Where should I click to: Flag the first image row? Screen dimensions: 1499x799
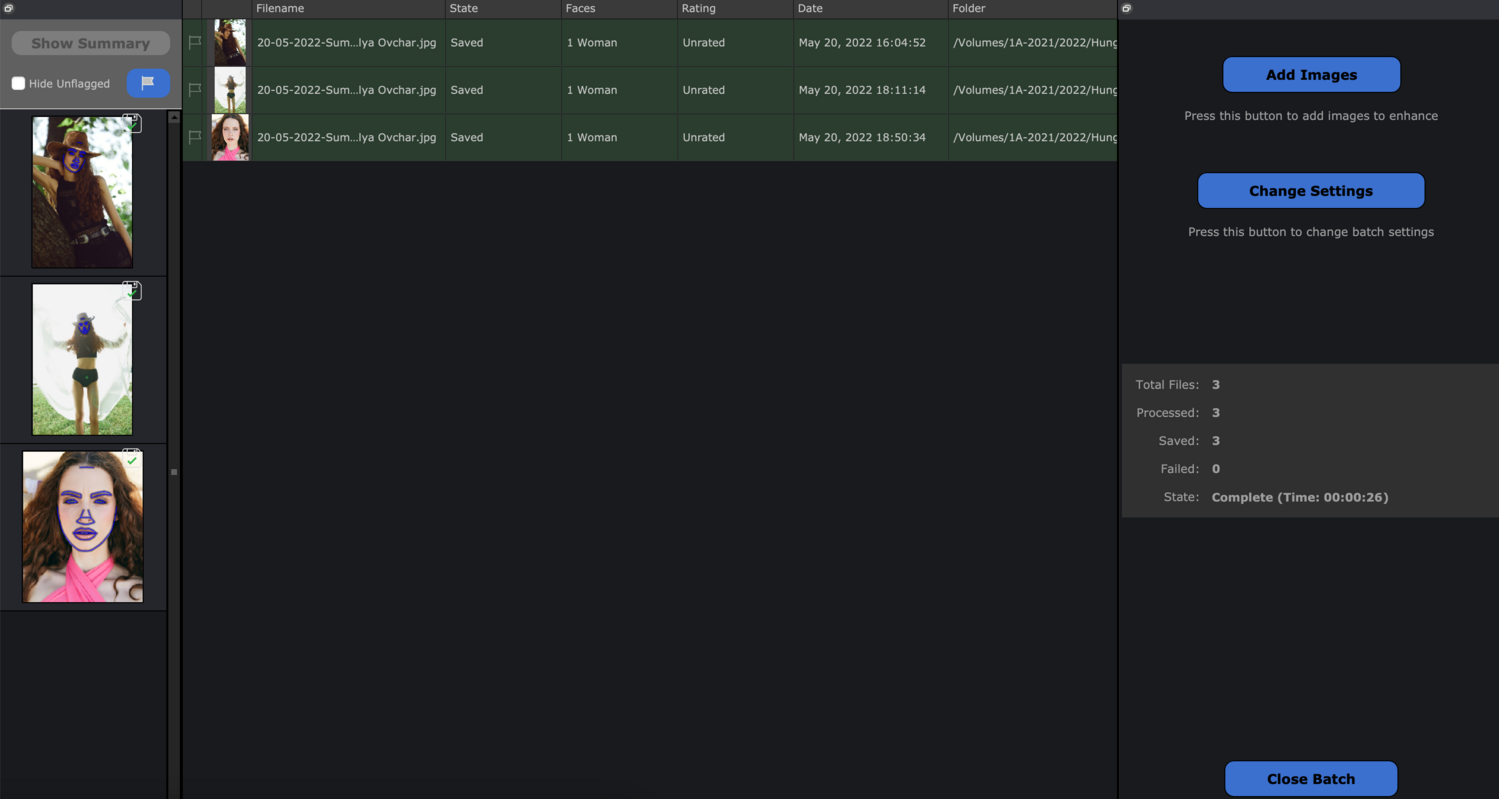(x=195, y=43)
